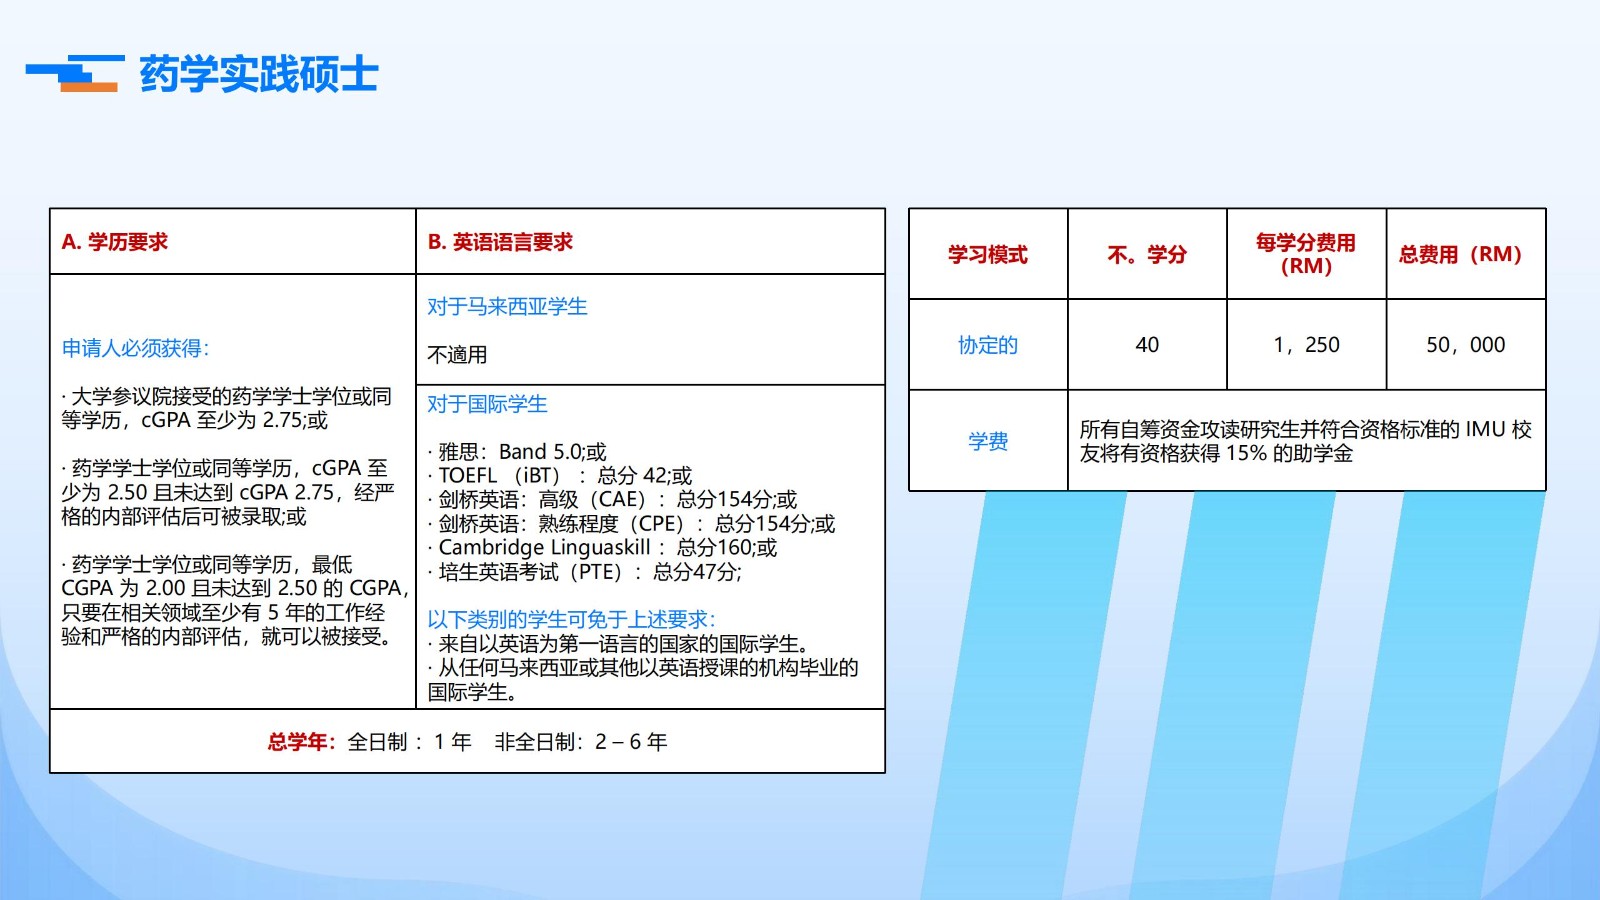Click the blue heading 对于国际学生
This screenshot has height=900, width=1600.
coord(487,404)
